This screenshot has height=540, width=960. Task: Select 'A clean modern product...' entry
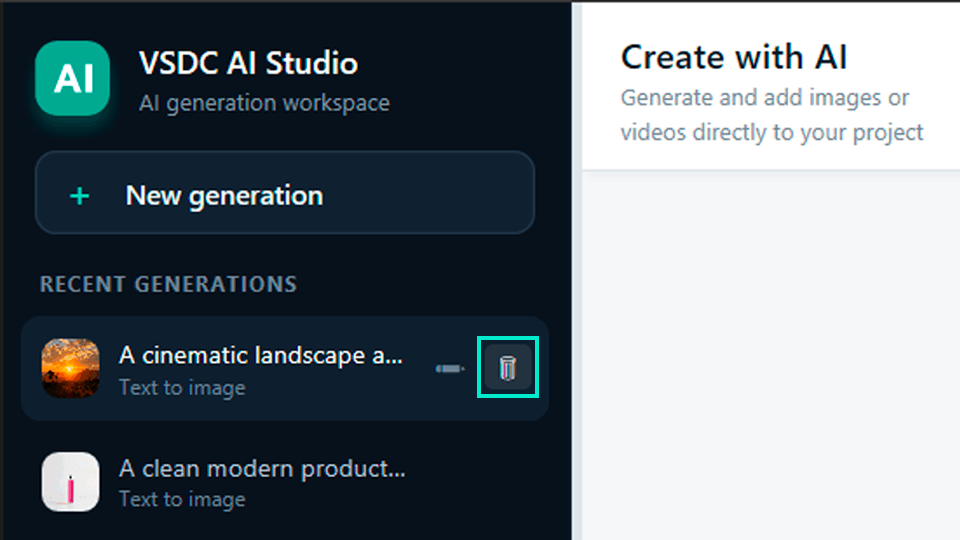tap(285, 482)
